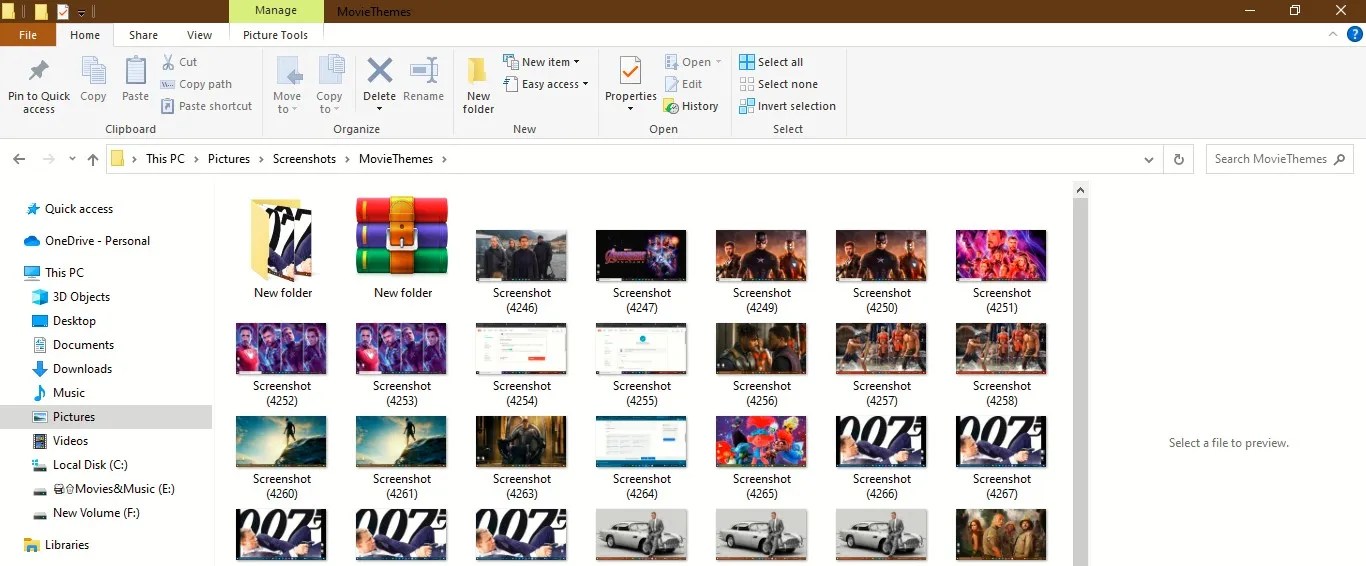Screen dimensions: 1366x566
Task: Click the Manage contextual tab
Action: (276, 11)
